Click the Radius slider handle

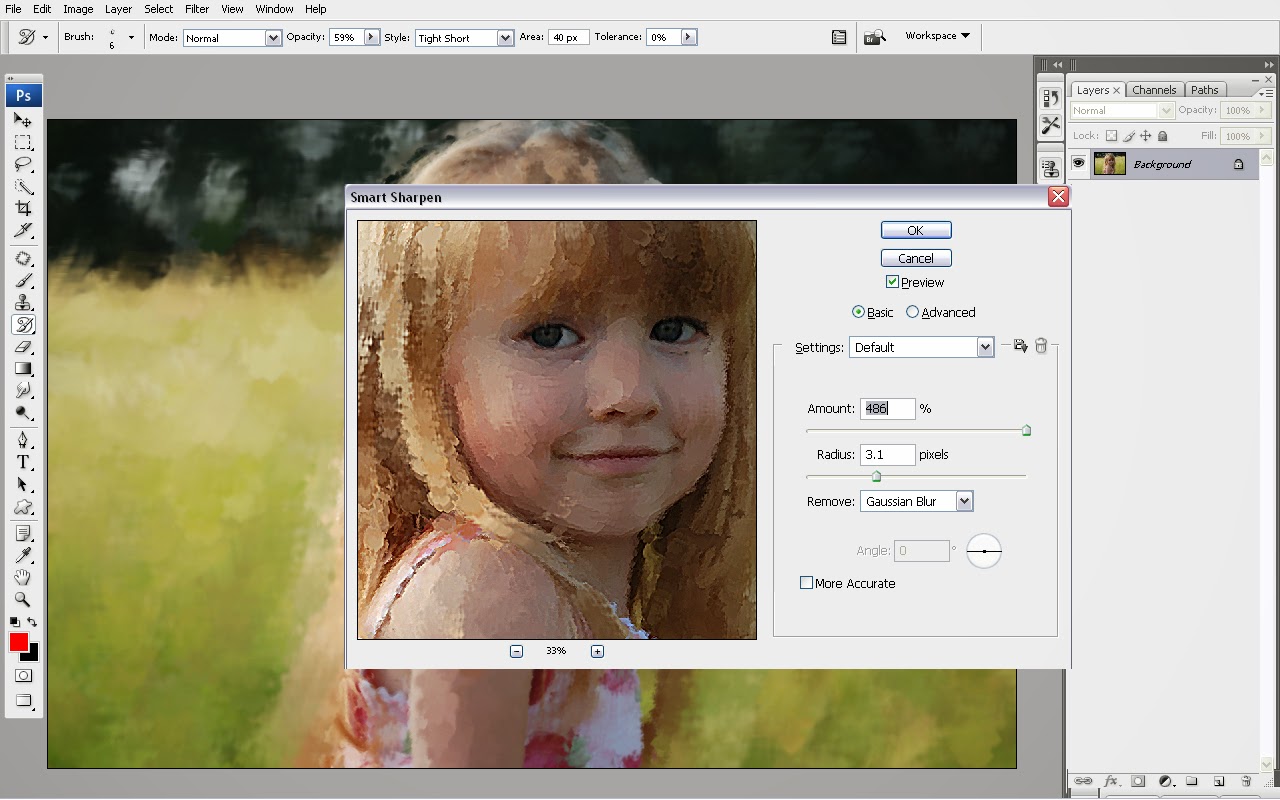click(x=876, y=476)
